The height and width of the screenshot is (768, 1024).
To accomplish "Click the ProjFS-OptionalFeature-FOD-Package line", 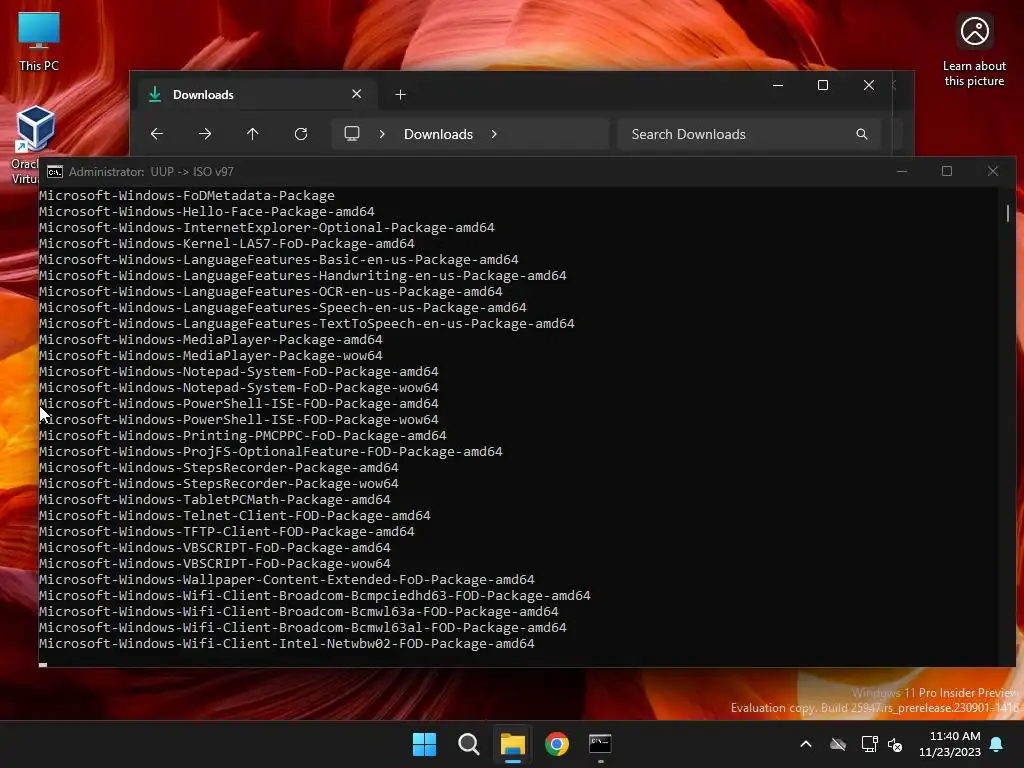I will coord(271,451).
